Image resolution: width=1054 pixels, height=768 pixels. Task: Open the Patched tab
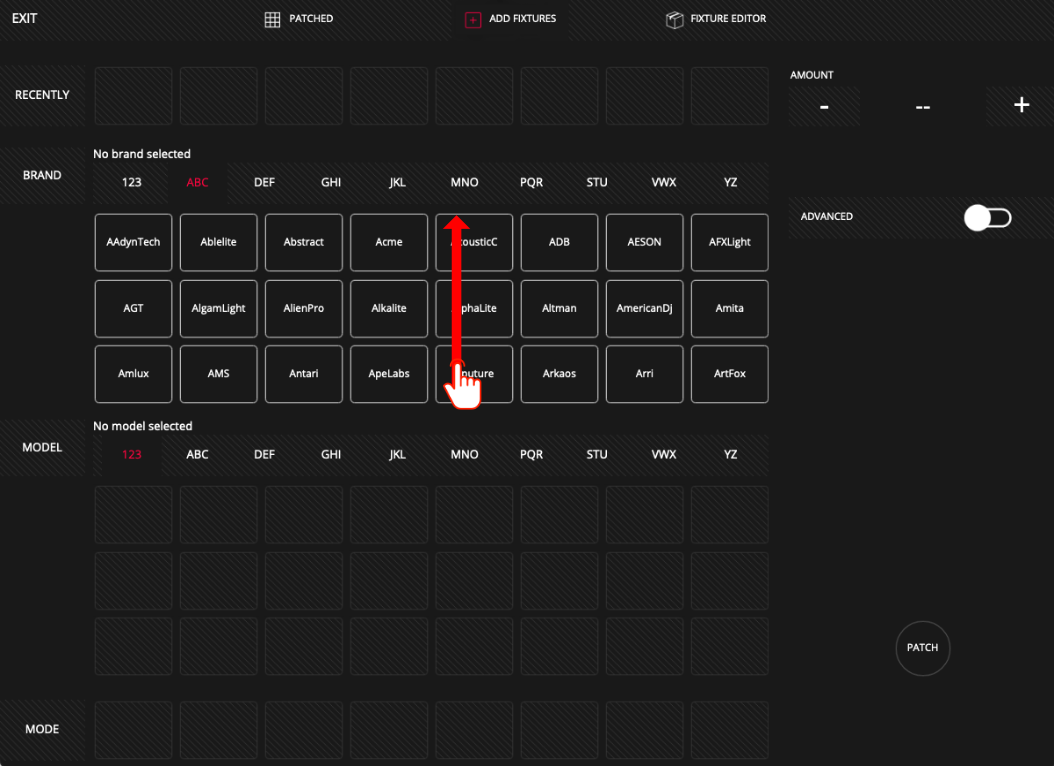(x=299, y=19)
